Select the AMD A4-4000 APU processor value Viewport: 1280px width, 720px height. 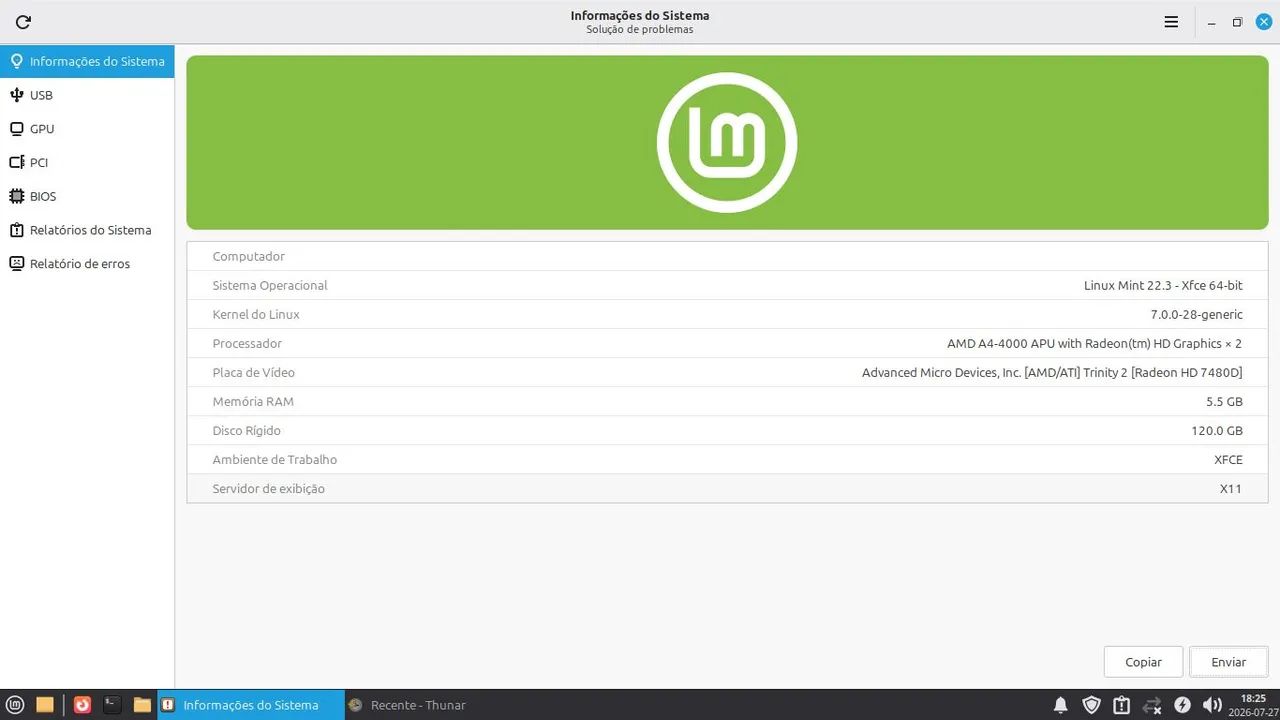[1094, 343]
